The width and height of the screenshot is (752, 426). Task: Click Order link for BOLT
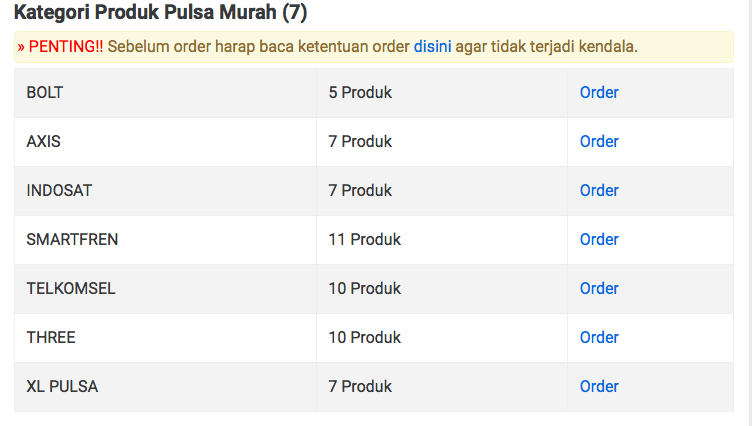599,92
